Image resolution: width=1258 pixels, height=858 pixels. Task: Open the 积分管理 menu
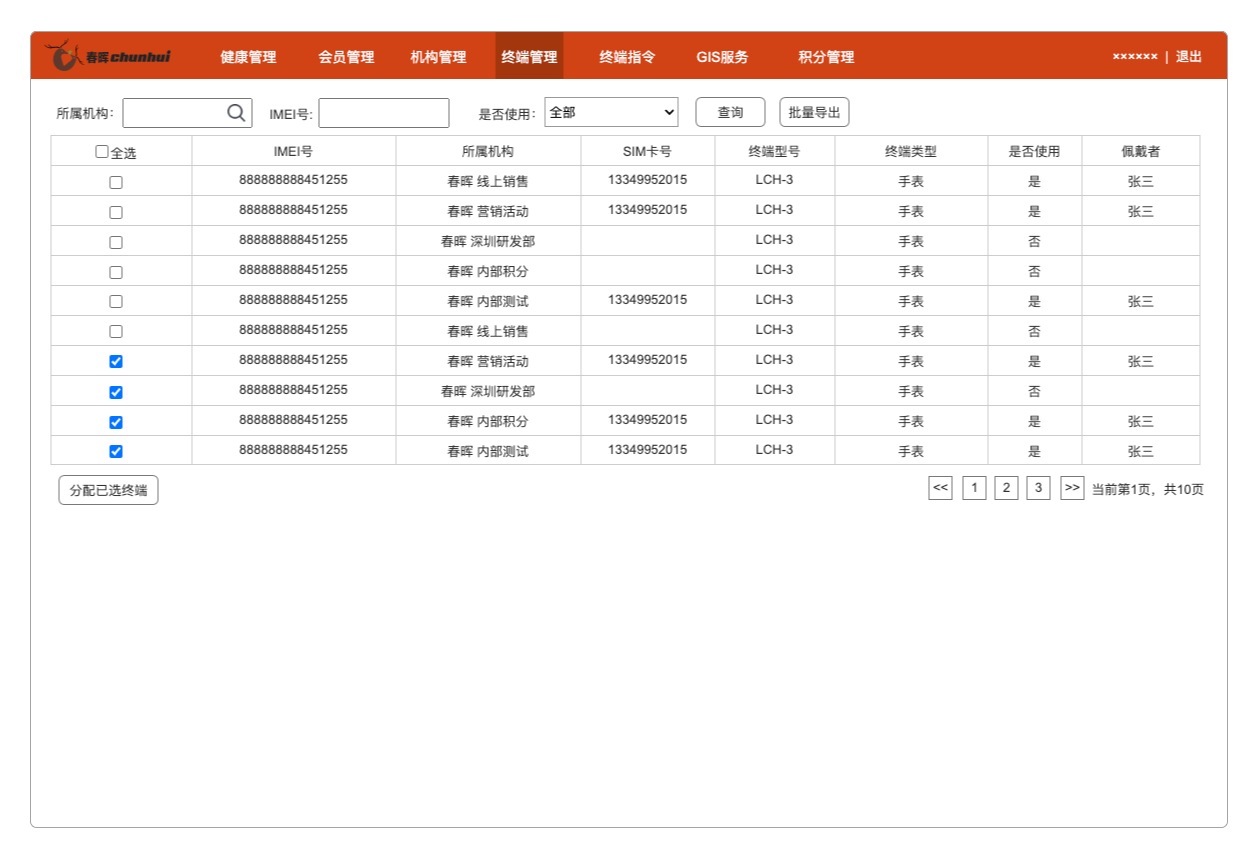pyautogui.click(x=826, y=57)
